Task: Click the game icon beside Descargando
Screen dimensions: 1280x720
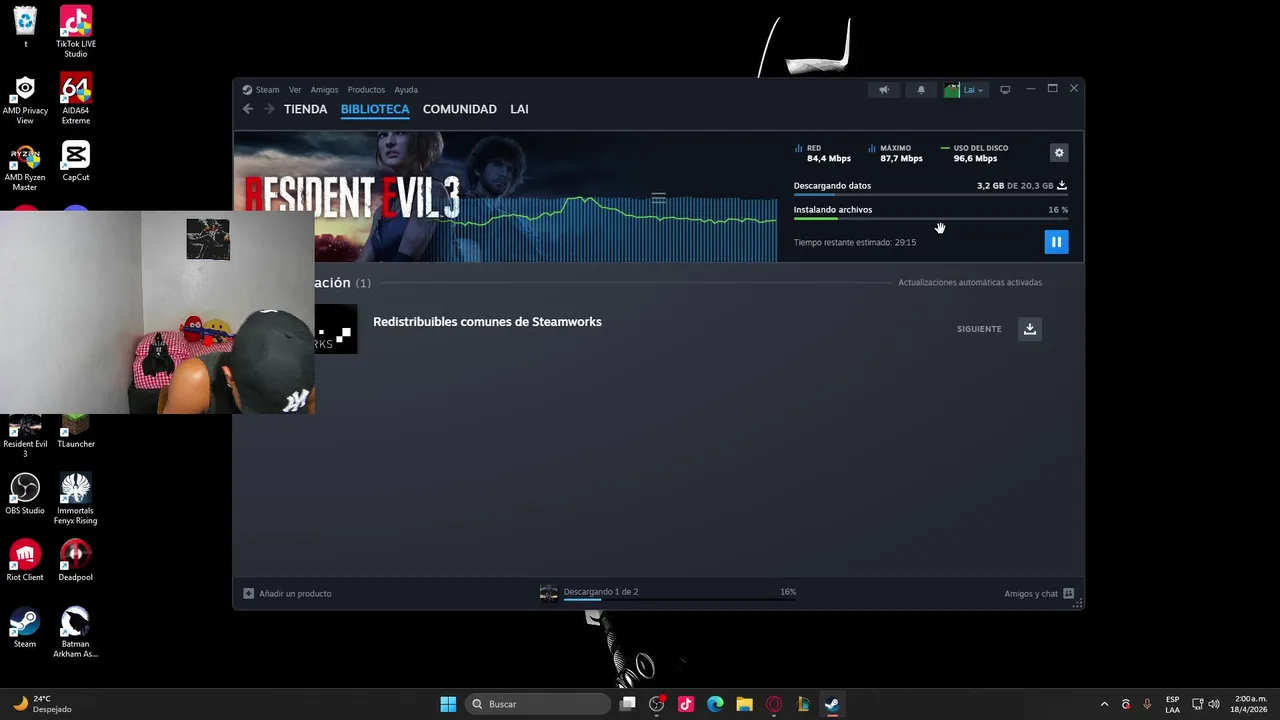Action: tap(548, 594)
